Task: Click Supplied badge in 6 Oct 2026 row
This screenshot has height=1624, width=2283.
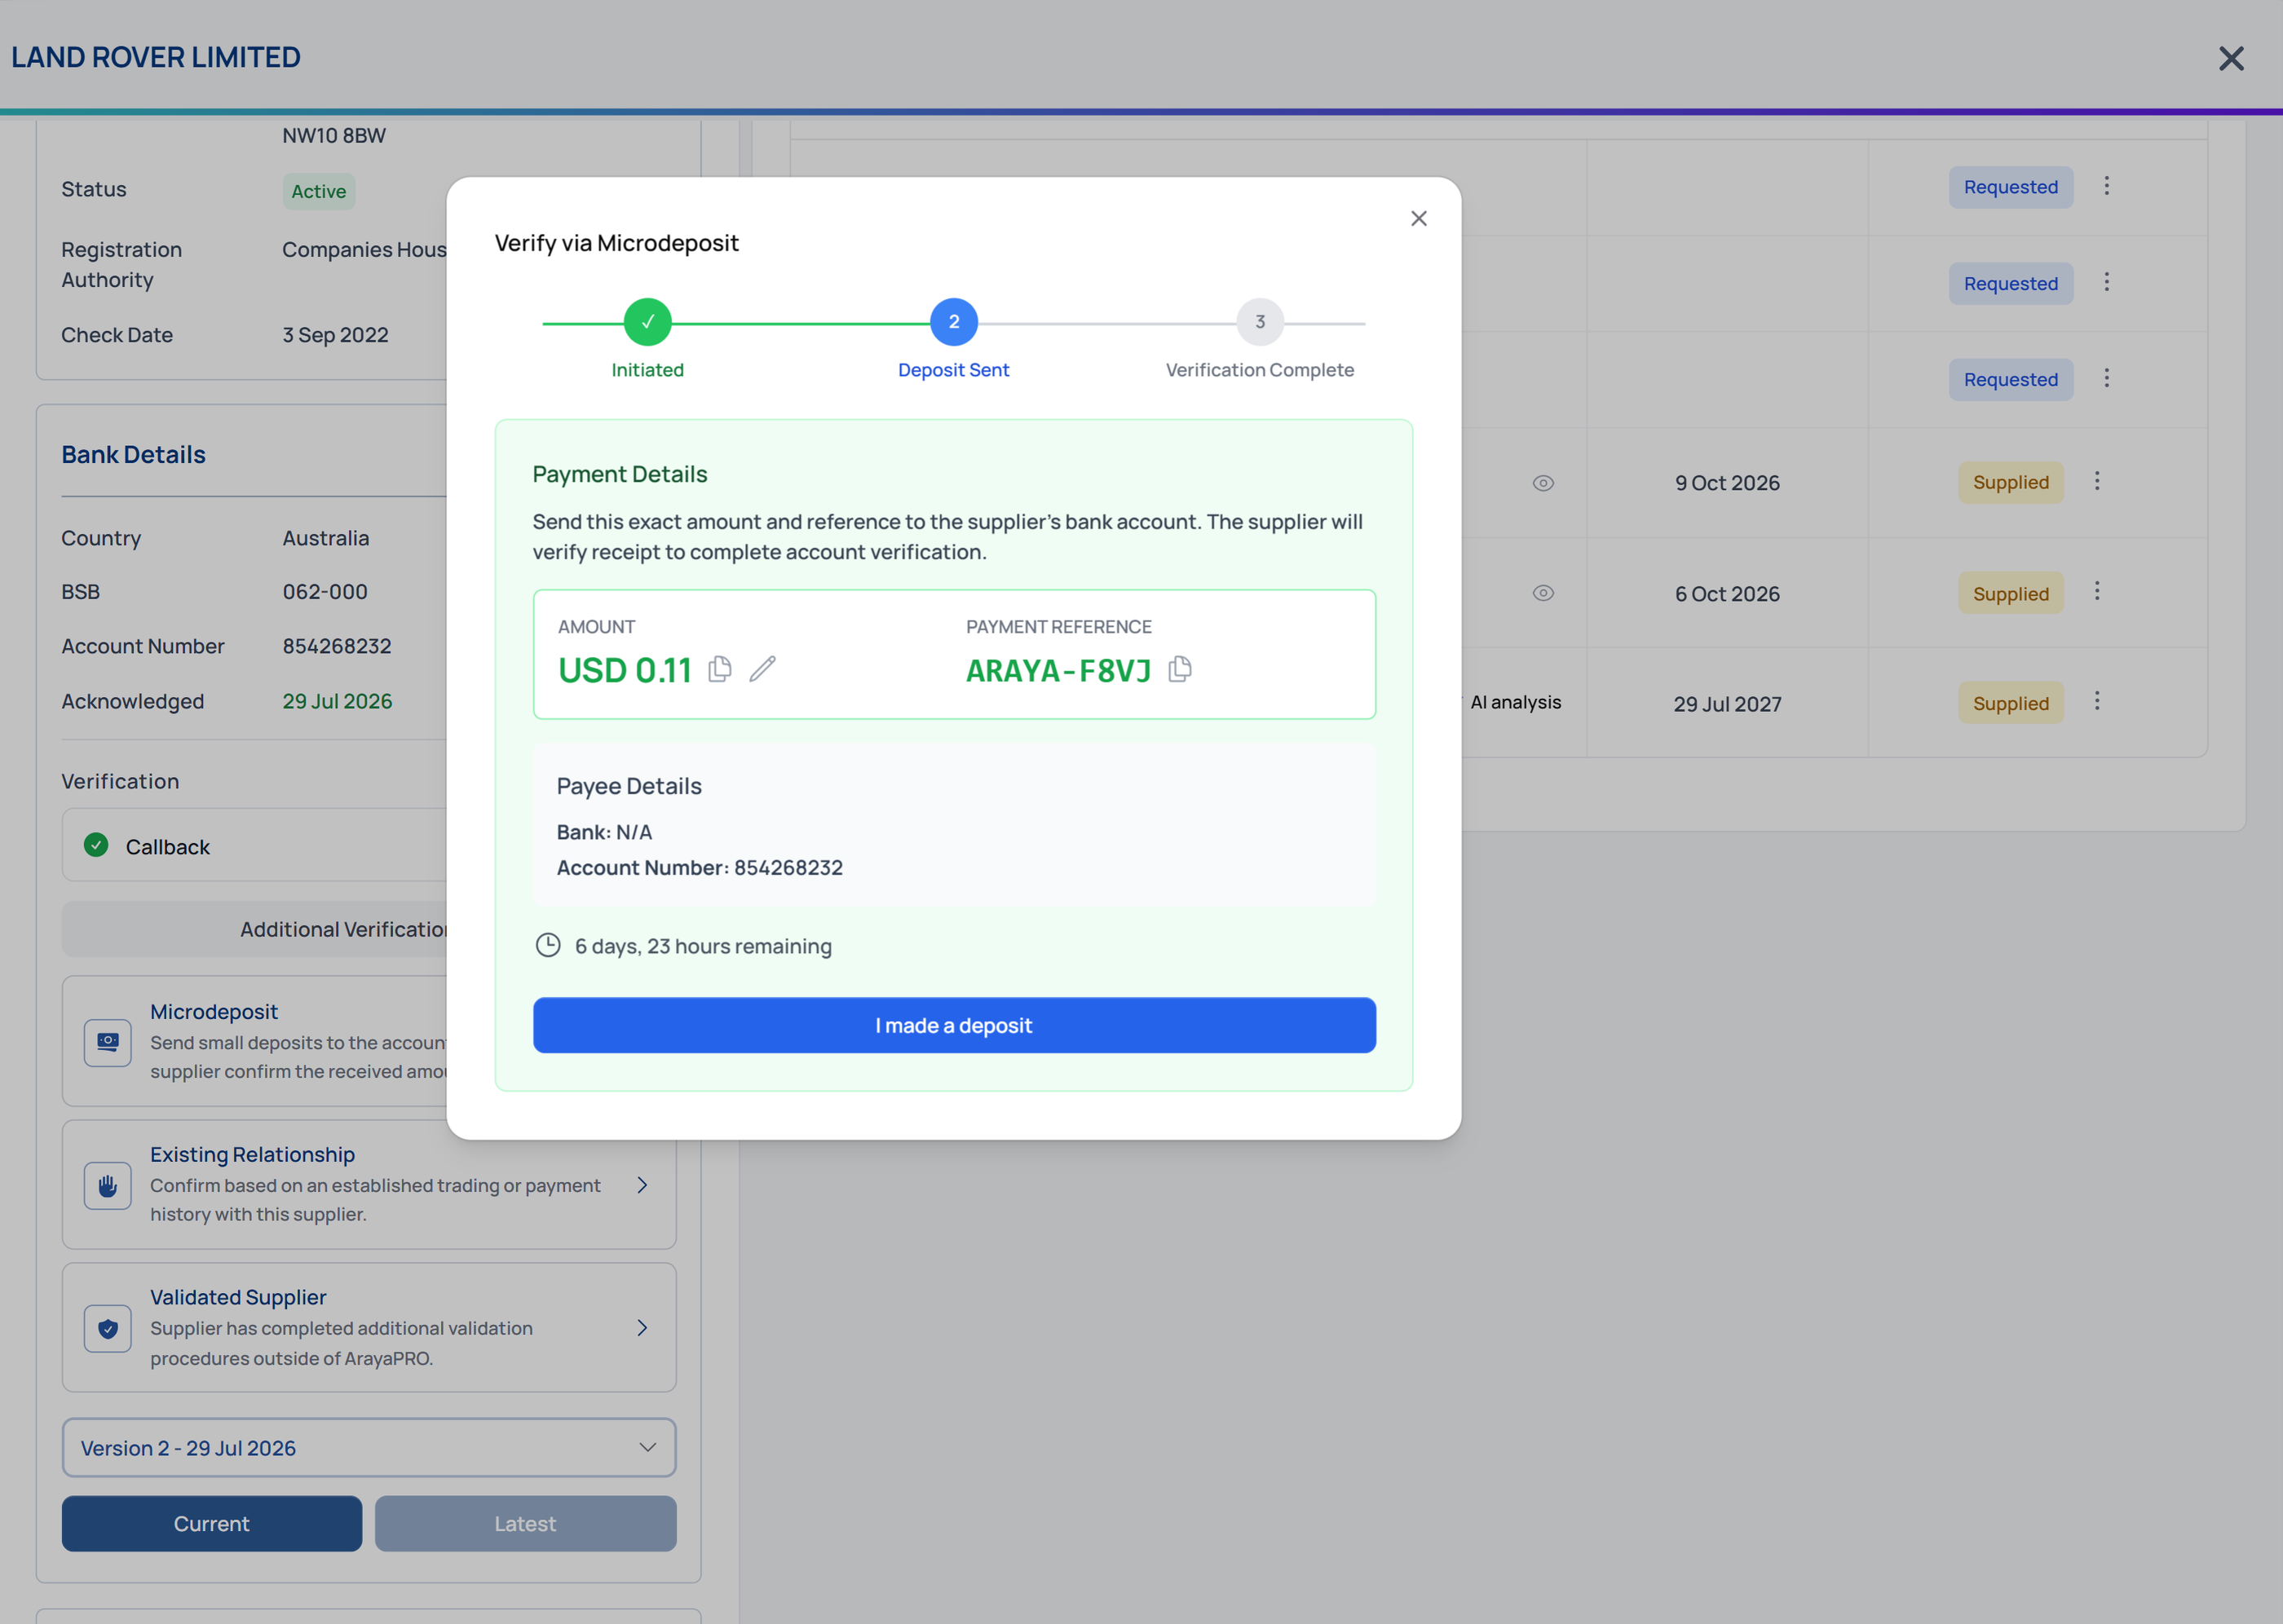Action: [x=2010, y=593]
